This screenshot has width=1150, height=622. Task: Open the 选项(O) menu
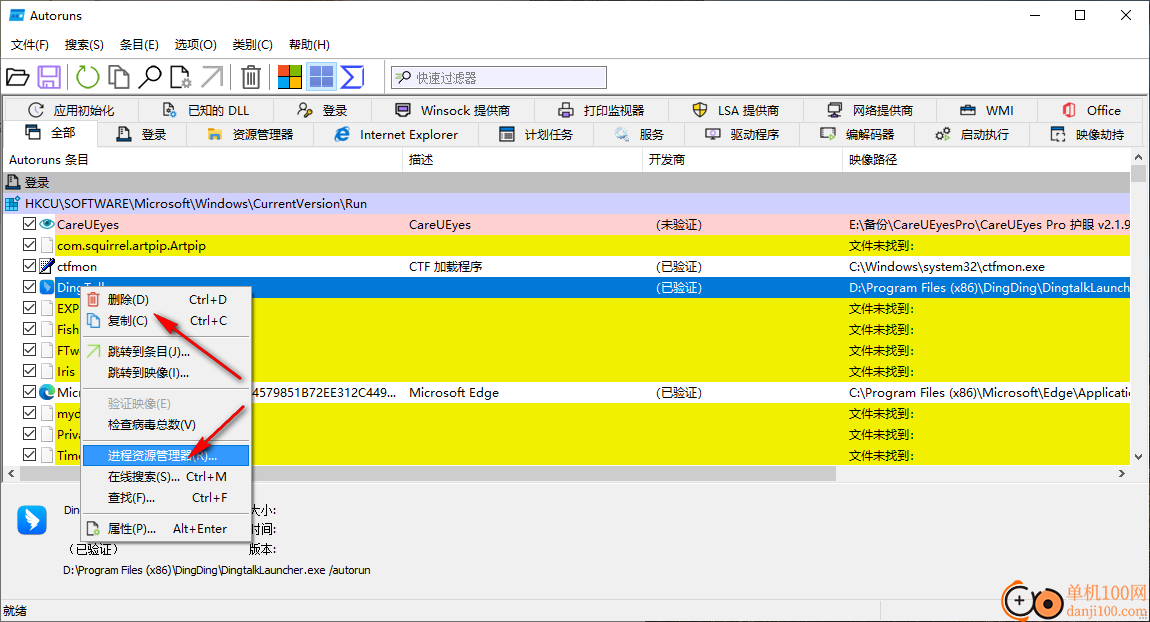point(195,45)
